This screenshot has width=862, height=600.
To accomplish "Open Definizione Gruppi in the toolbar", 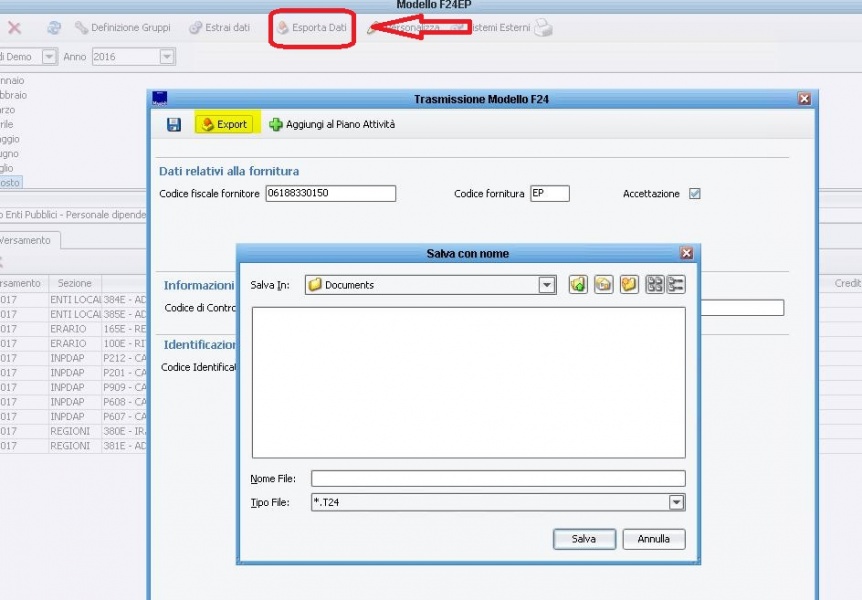I will coord(123,27).
